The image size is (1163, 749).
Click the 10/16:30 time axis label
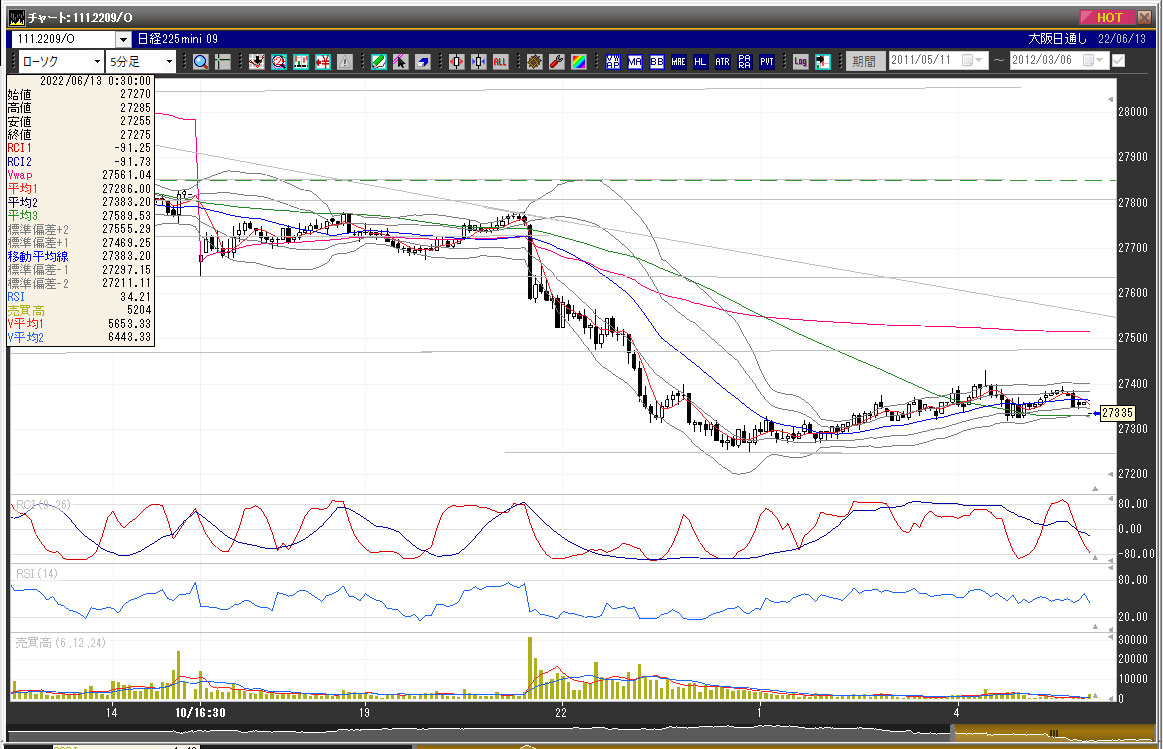(x=200, y=713)
